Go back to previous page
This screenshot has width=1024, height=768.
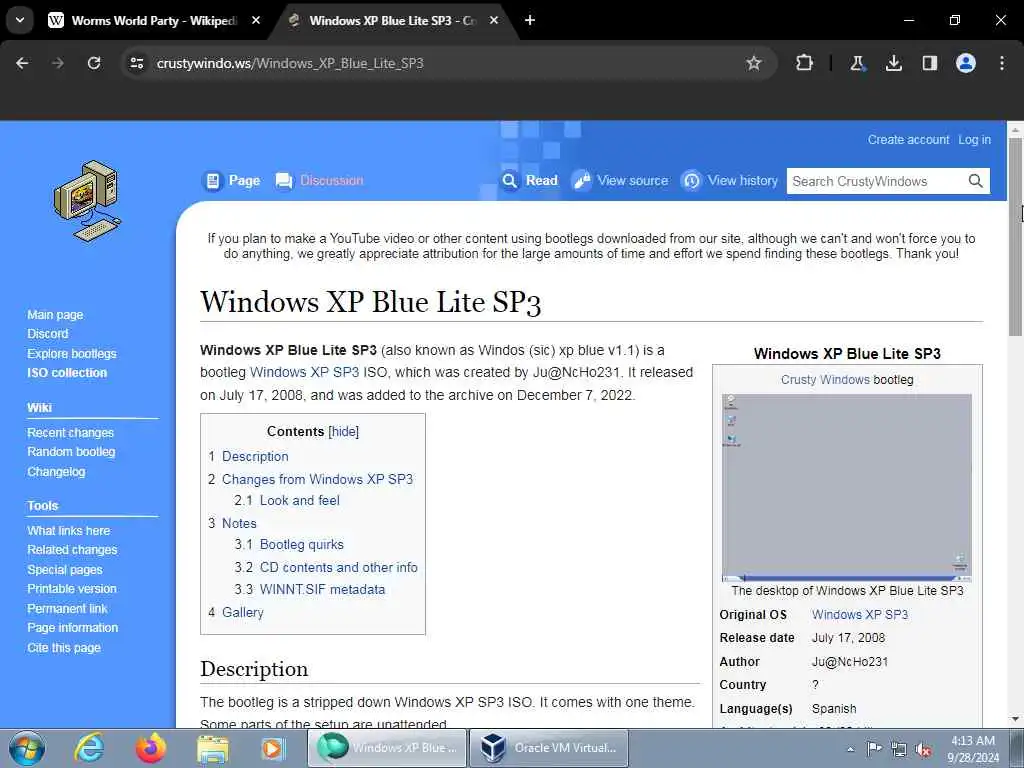point(22,63)
